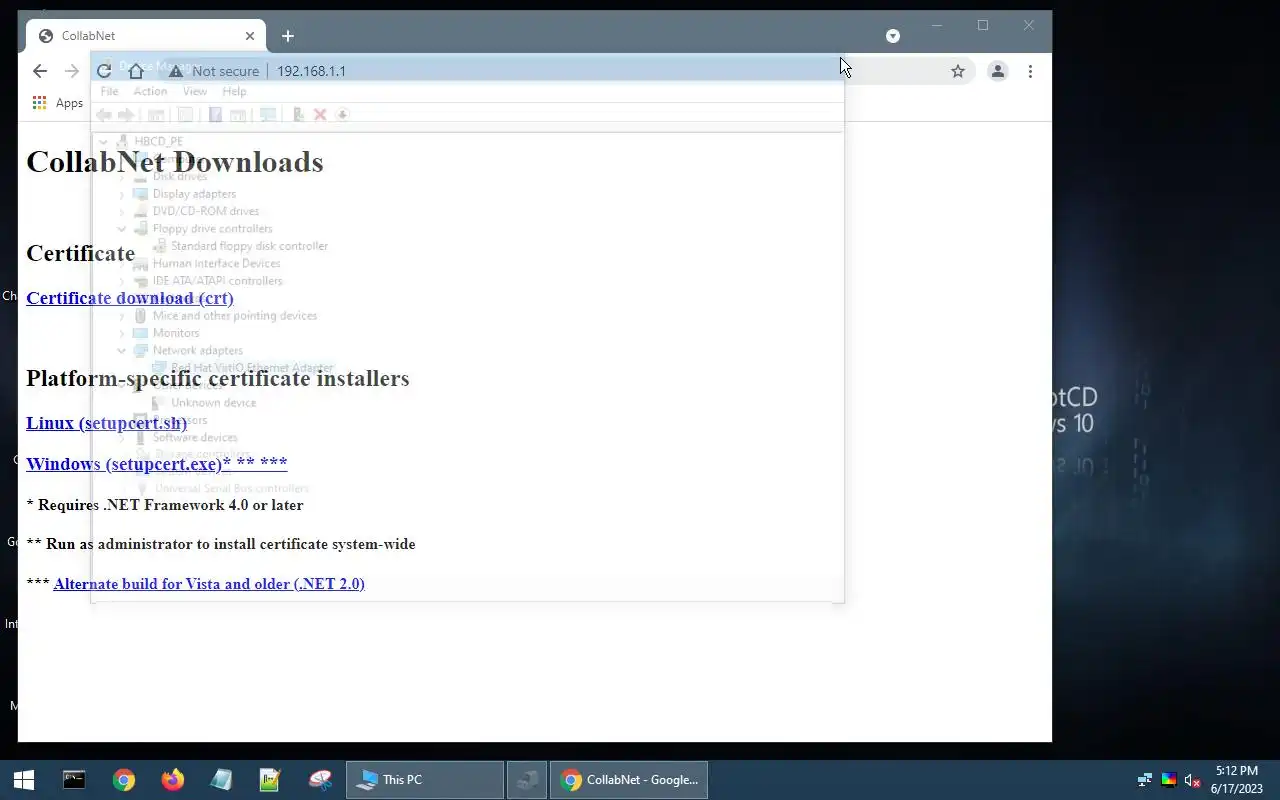Open the Windows Start menu
Image resolution: width=1280 pixels, height=800 pixels.
coord(24,780)
